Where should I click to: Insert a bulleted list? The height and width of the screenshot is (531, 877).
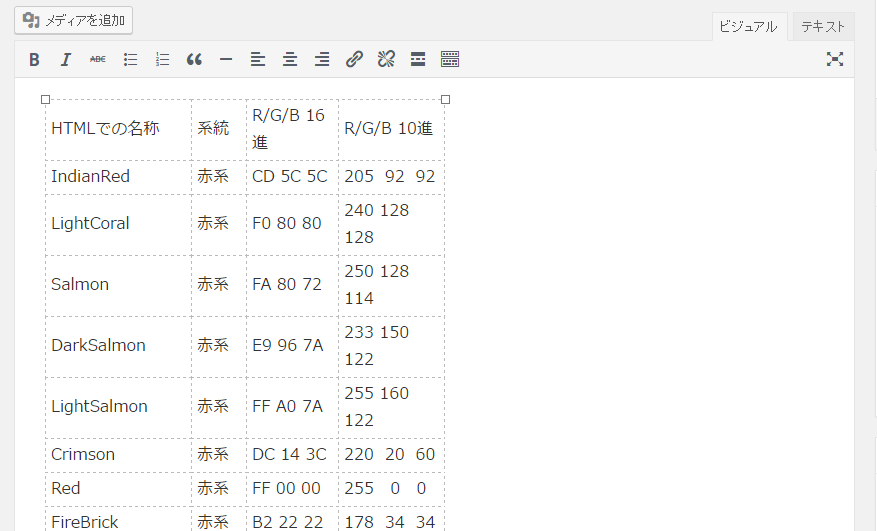point(130,60)
